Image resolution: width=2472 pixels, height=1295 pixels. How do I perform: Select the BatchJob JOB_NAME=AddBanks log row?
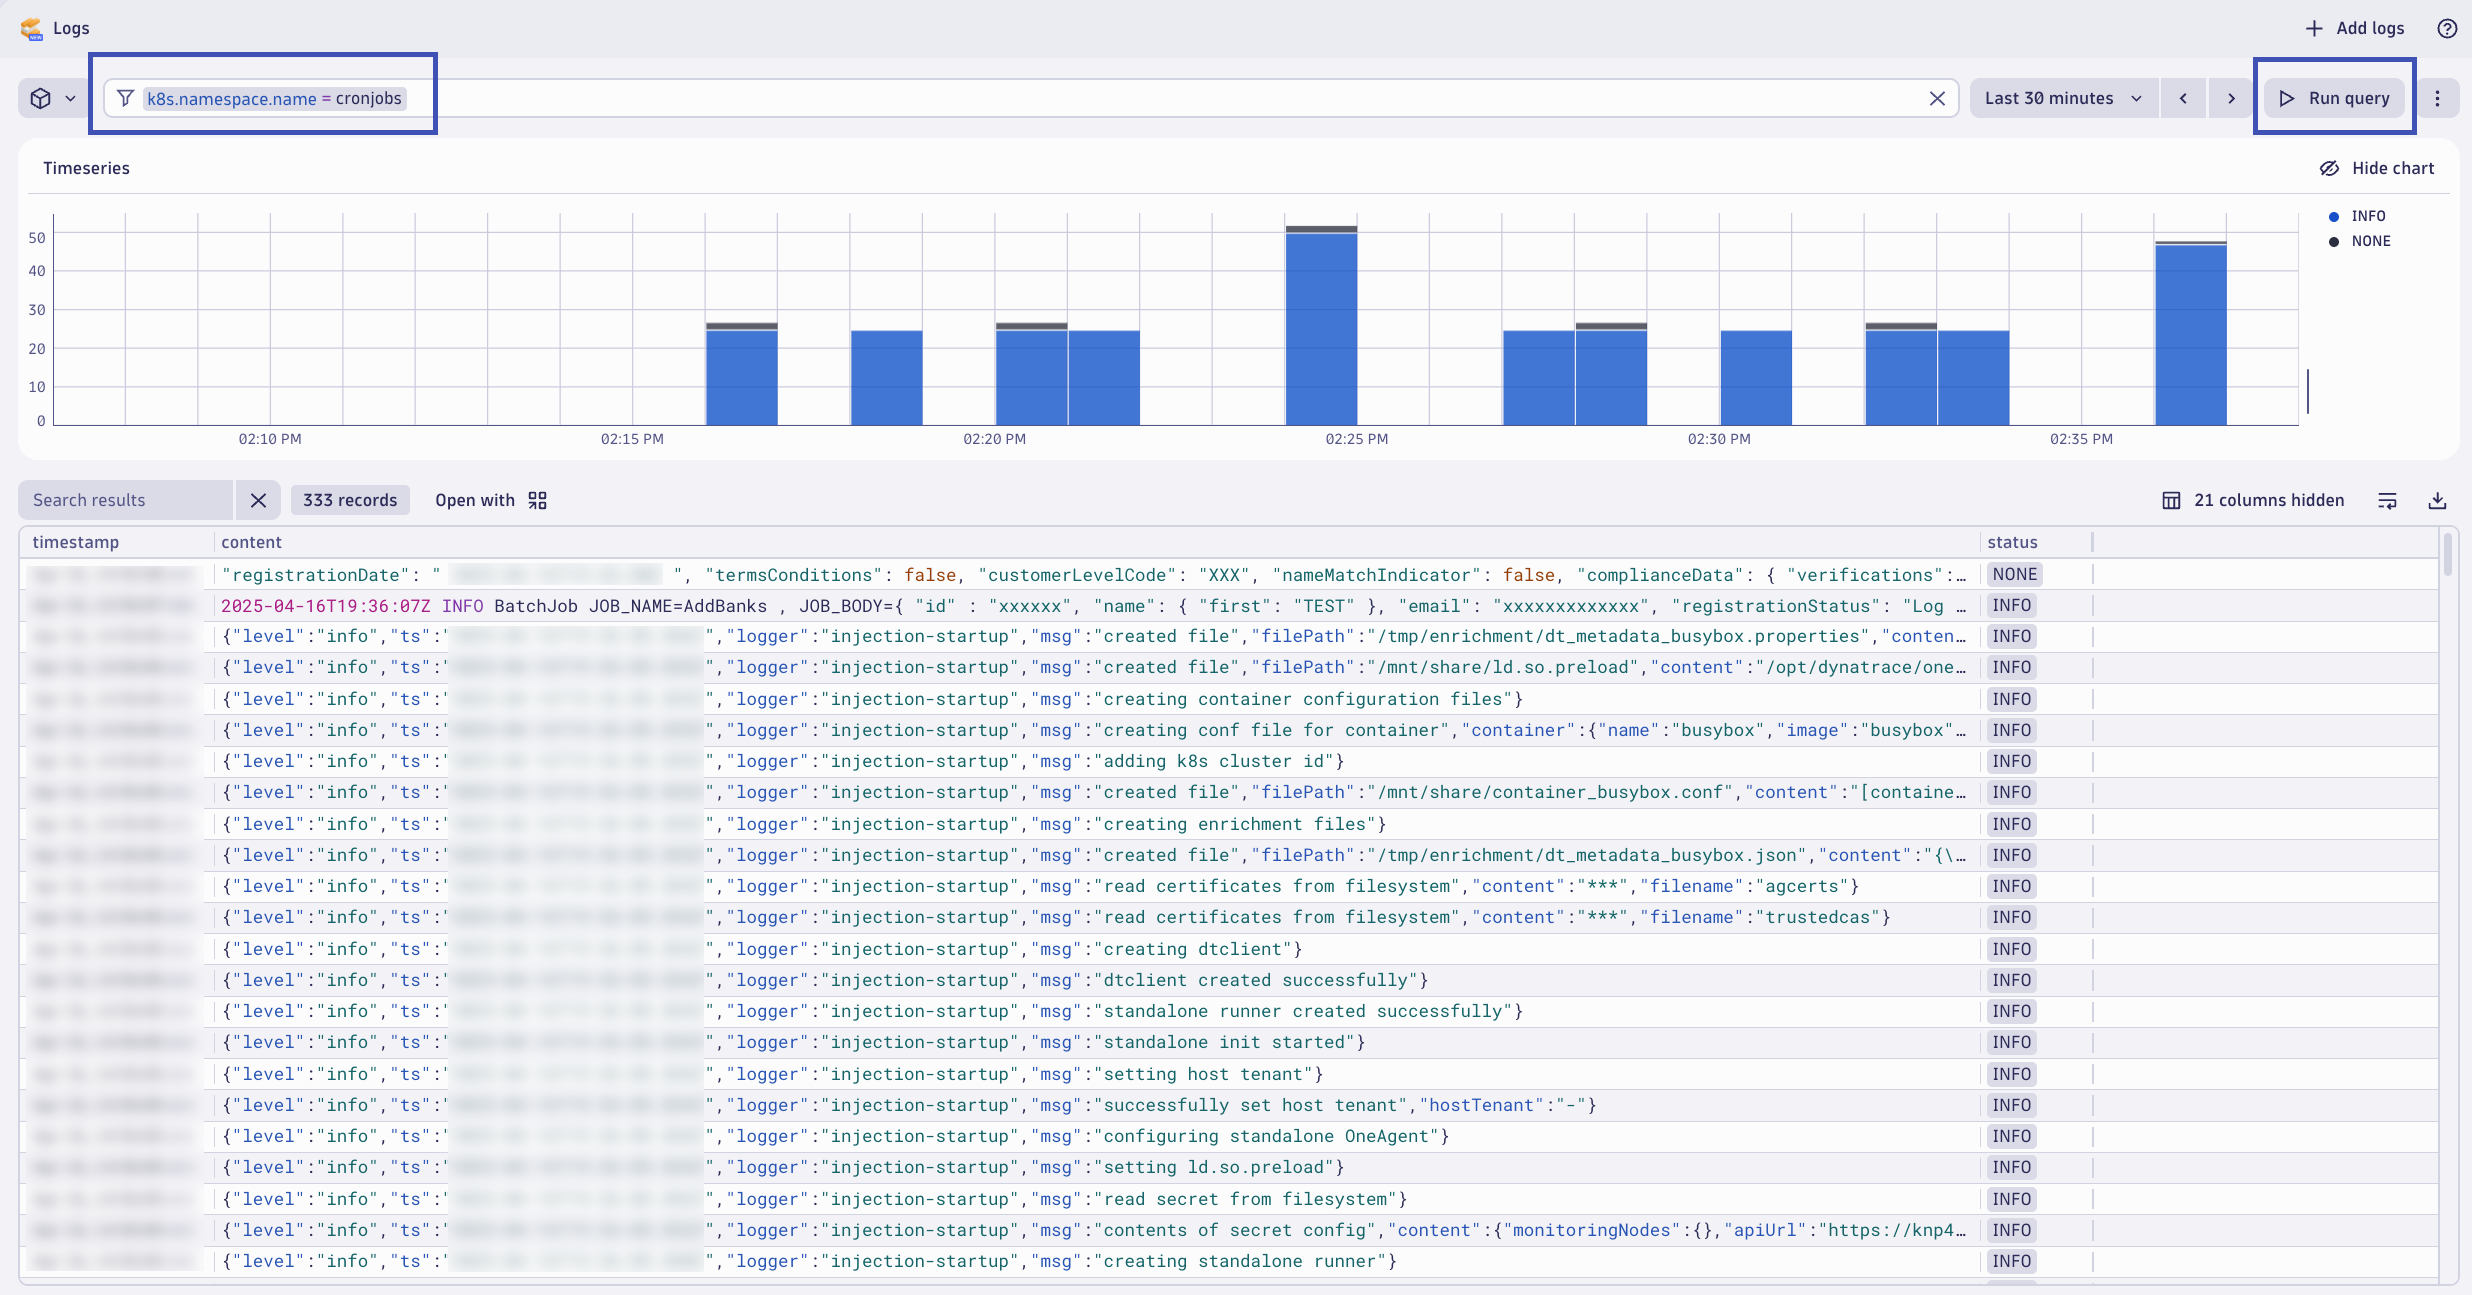click(x=1229, y=606)
